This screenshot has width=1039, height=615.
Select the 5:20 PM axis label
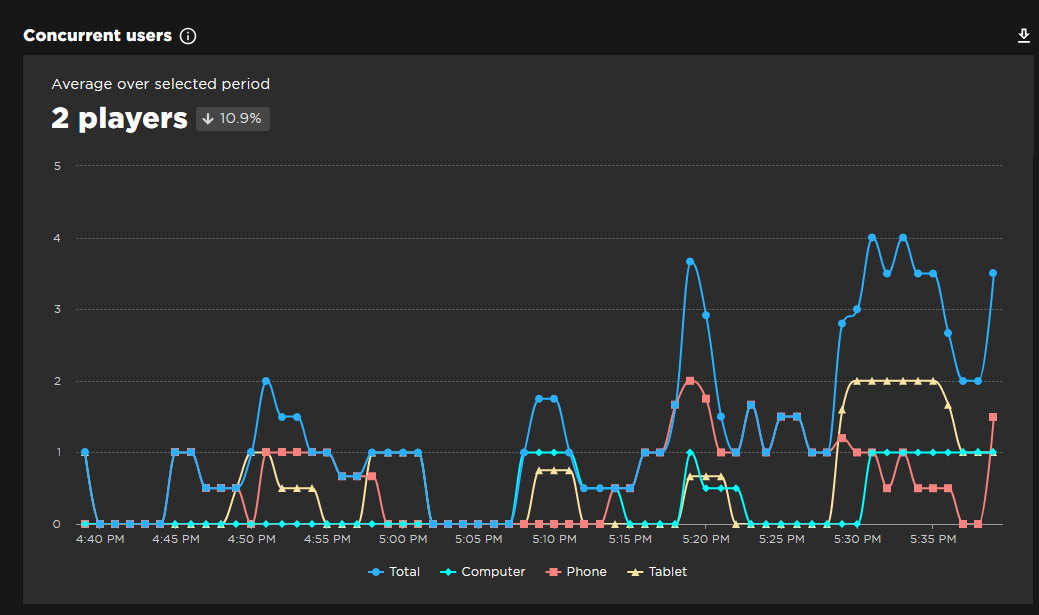click(x=704, y=538)
